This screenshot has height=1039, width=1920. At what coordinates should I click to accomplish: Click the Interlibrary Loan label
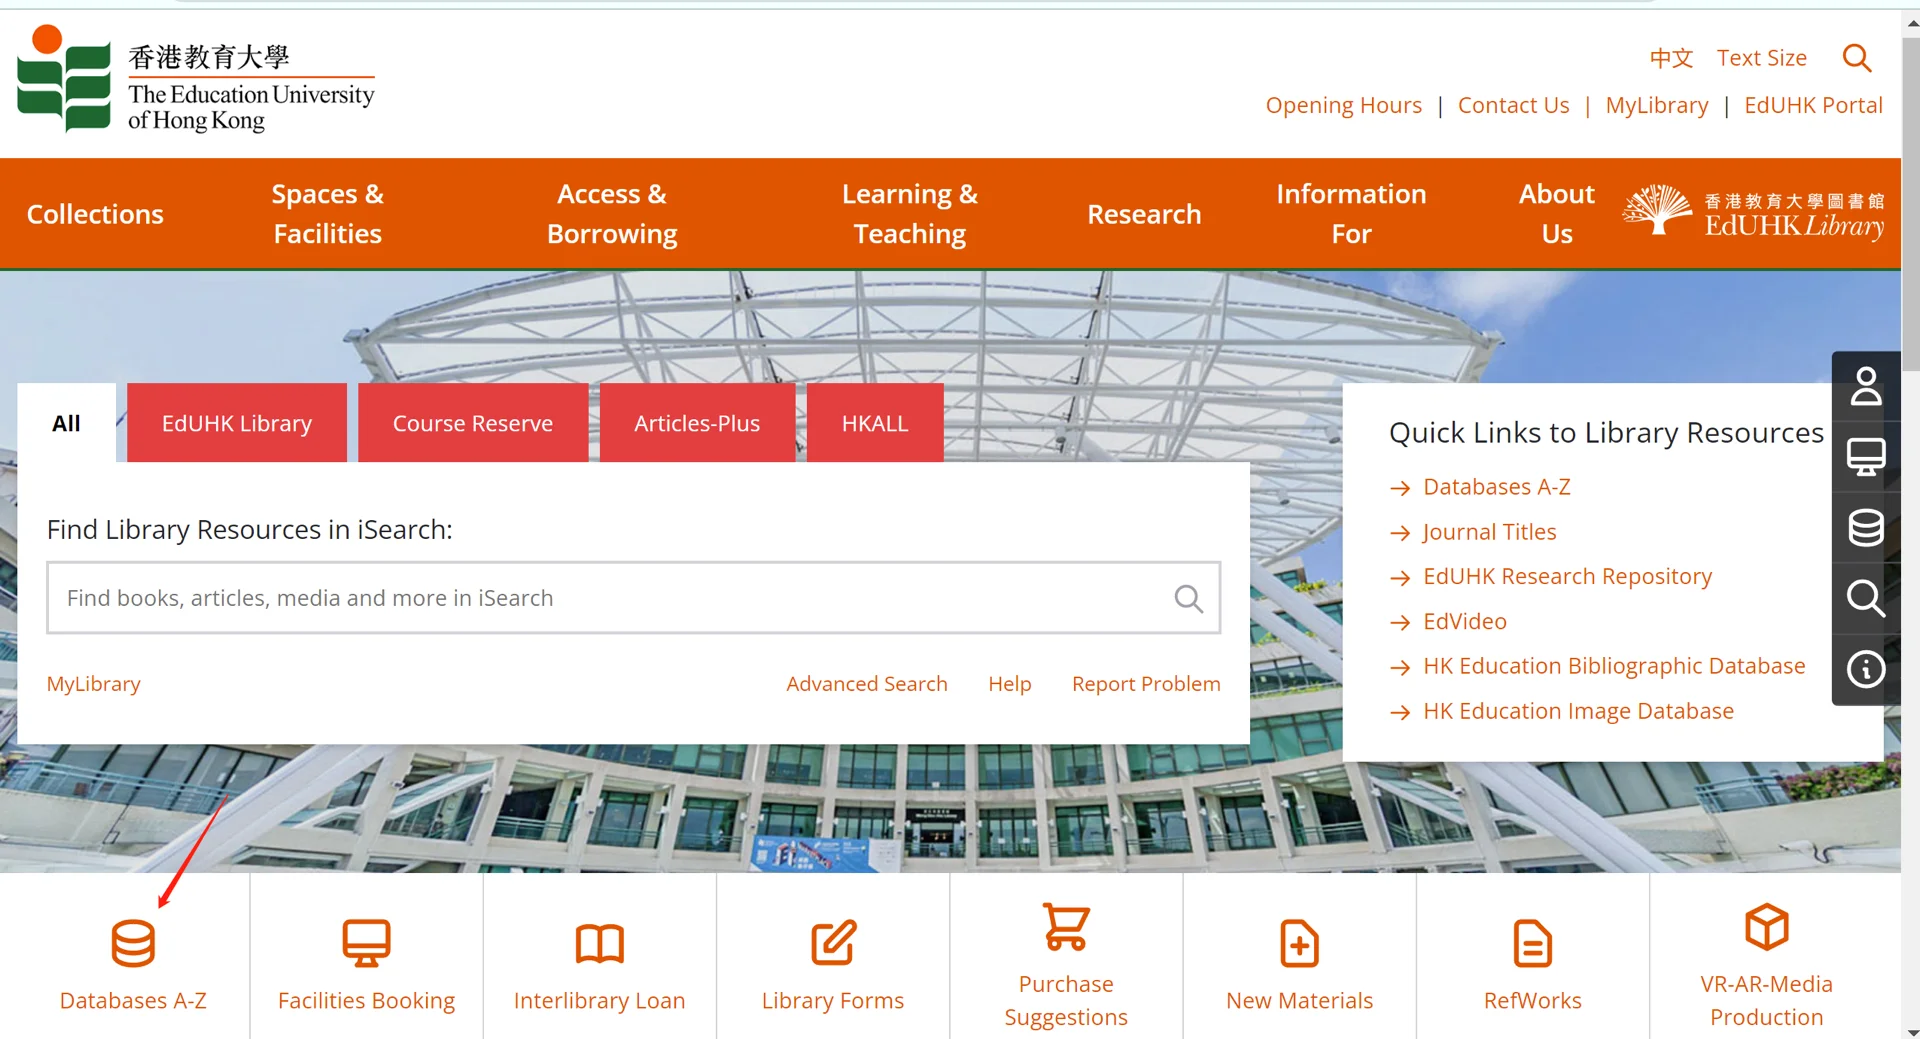(x=599, y=1001)
